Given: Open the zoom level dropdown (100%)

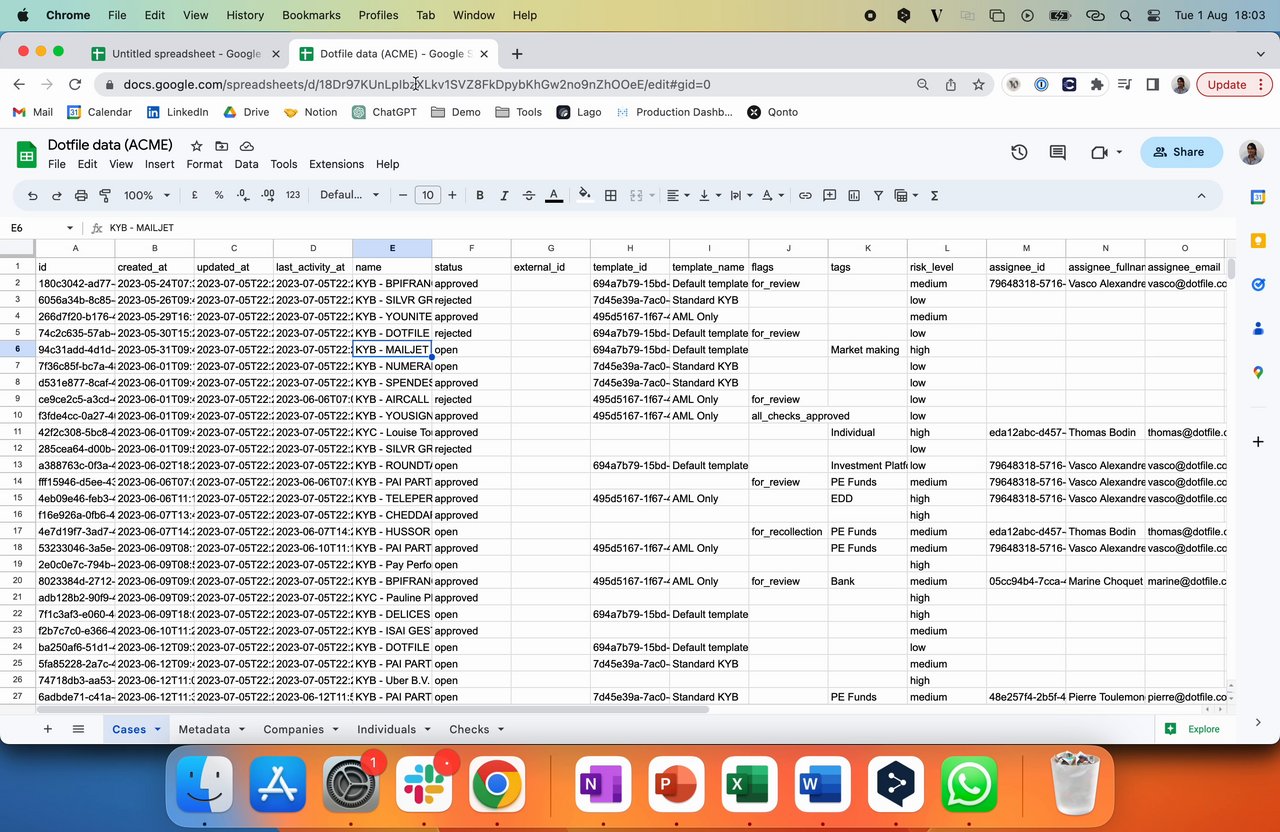Looking at the screenshot, I should 147,196.
